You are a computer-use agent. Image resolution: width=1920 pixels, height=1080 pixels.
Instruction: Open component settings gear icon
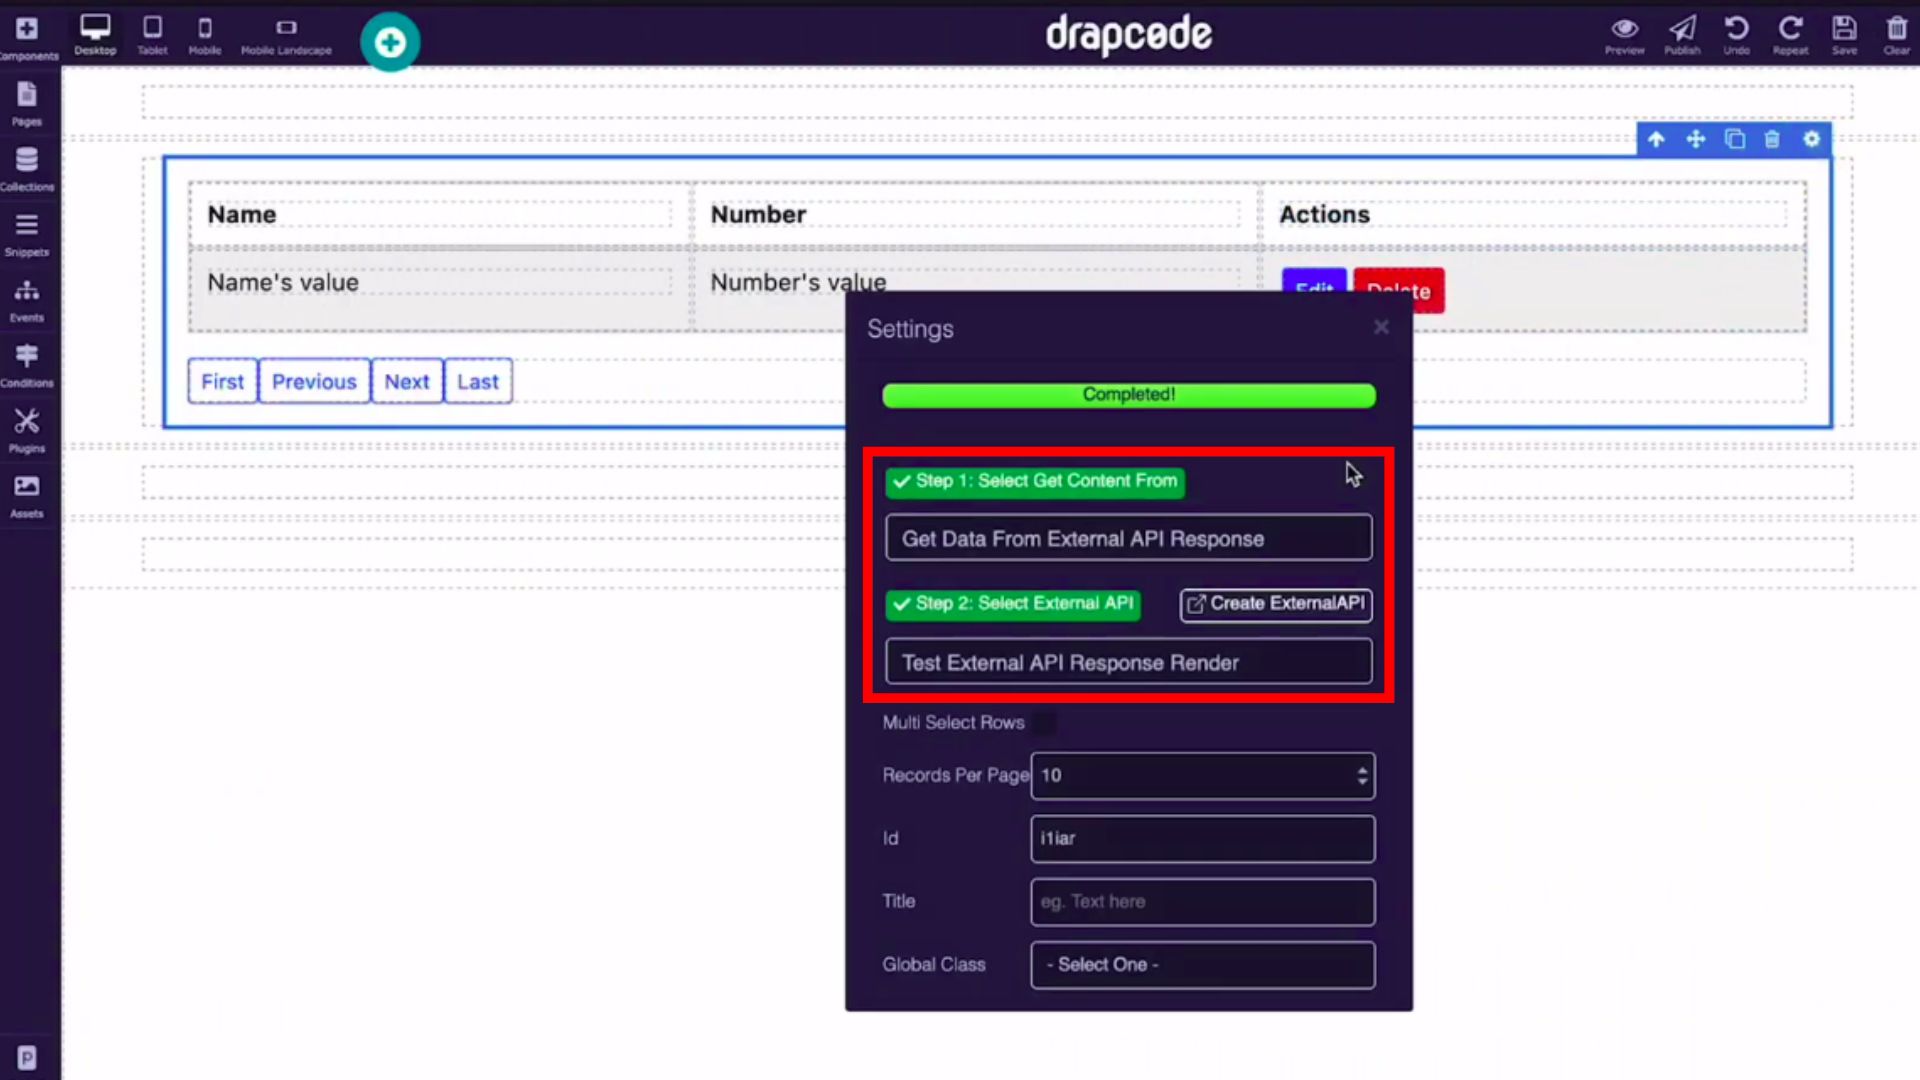1811,139
